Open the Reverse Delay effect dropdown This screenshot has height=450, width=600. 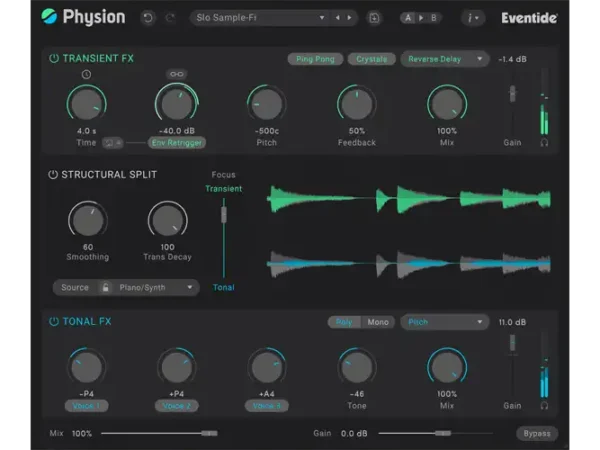pyautogui.click(x=445, y=59)
